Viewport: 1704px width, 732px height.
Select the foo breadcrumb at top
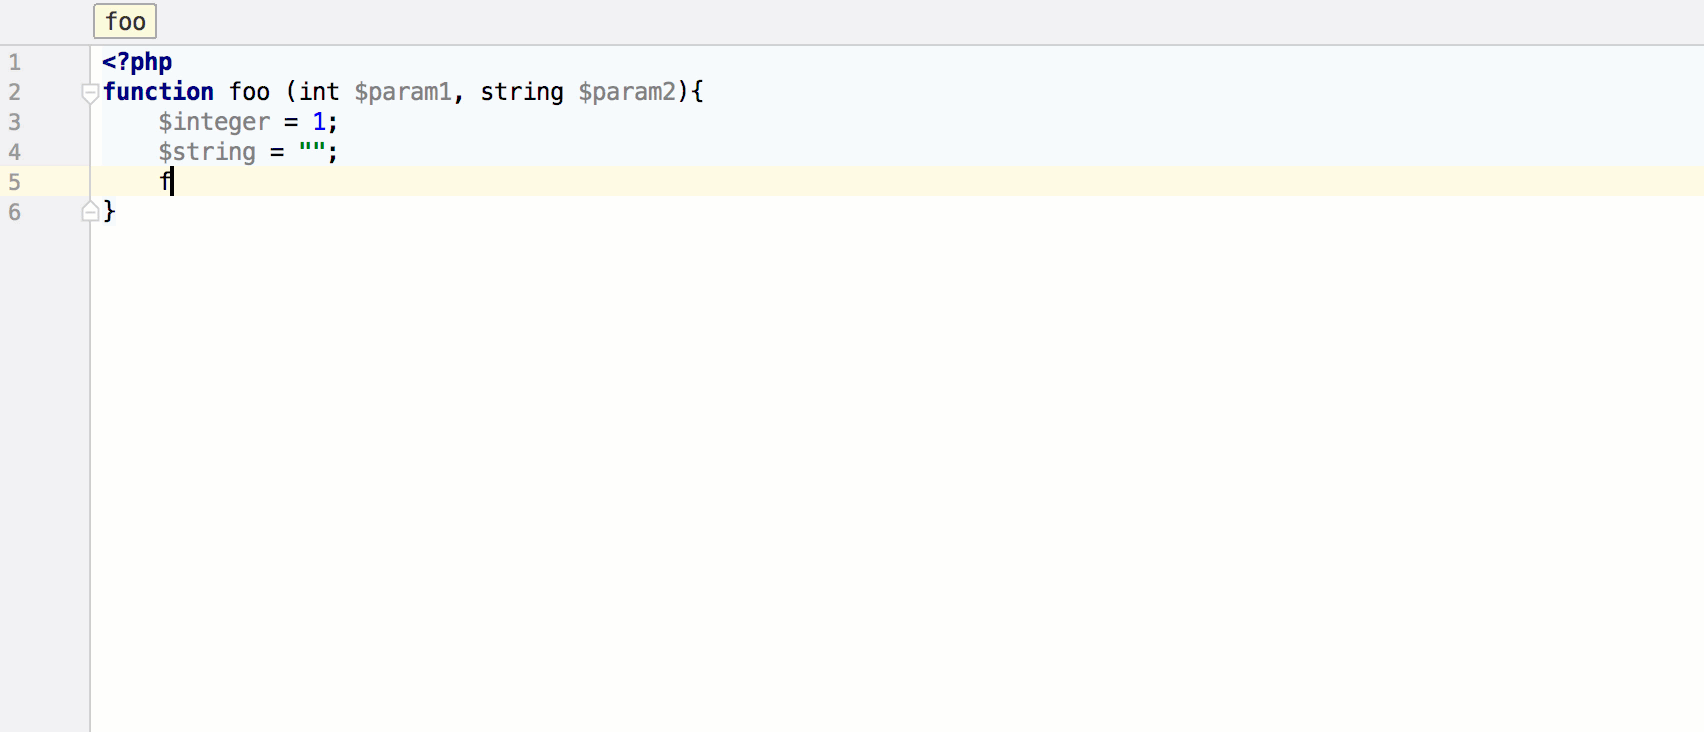click(x=125, y=21)
